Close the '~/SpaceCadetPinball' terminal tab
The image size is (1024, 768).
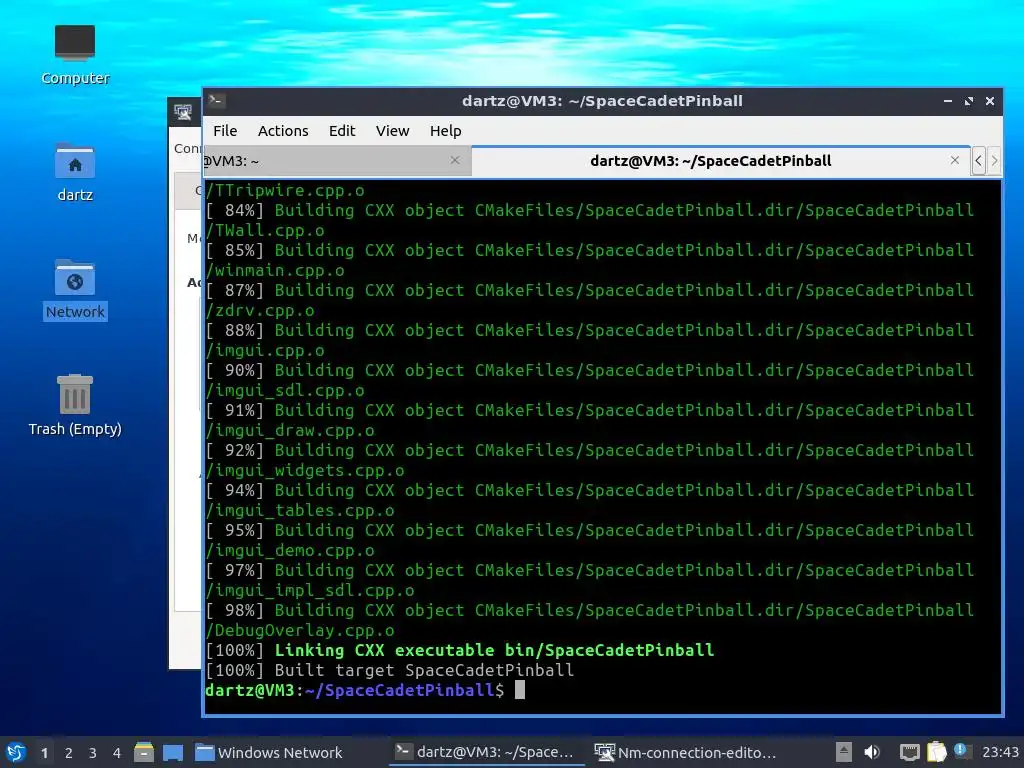(955, 160)
